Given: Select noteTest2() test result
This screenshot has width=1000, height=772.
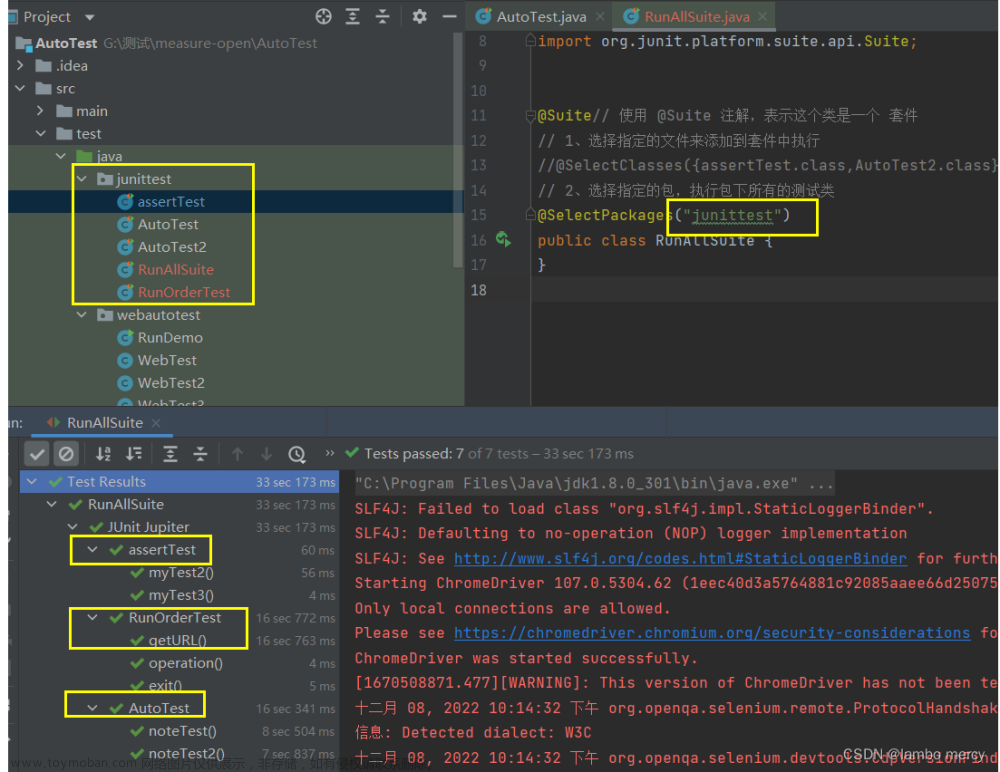Looking at the screenshot, I should click(186, 754).
